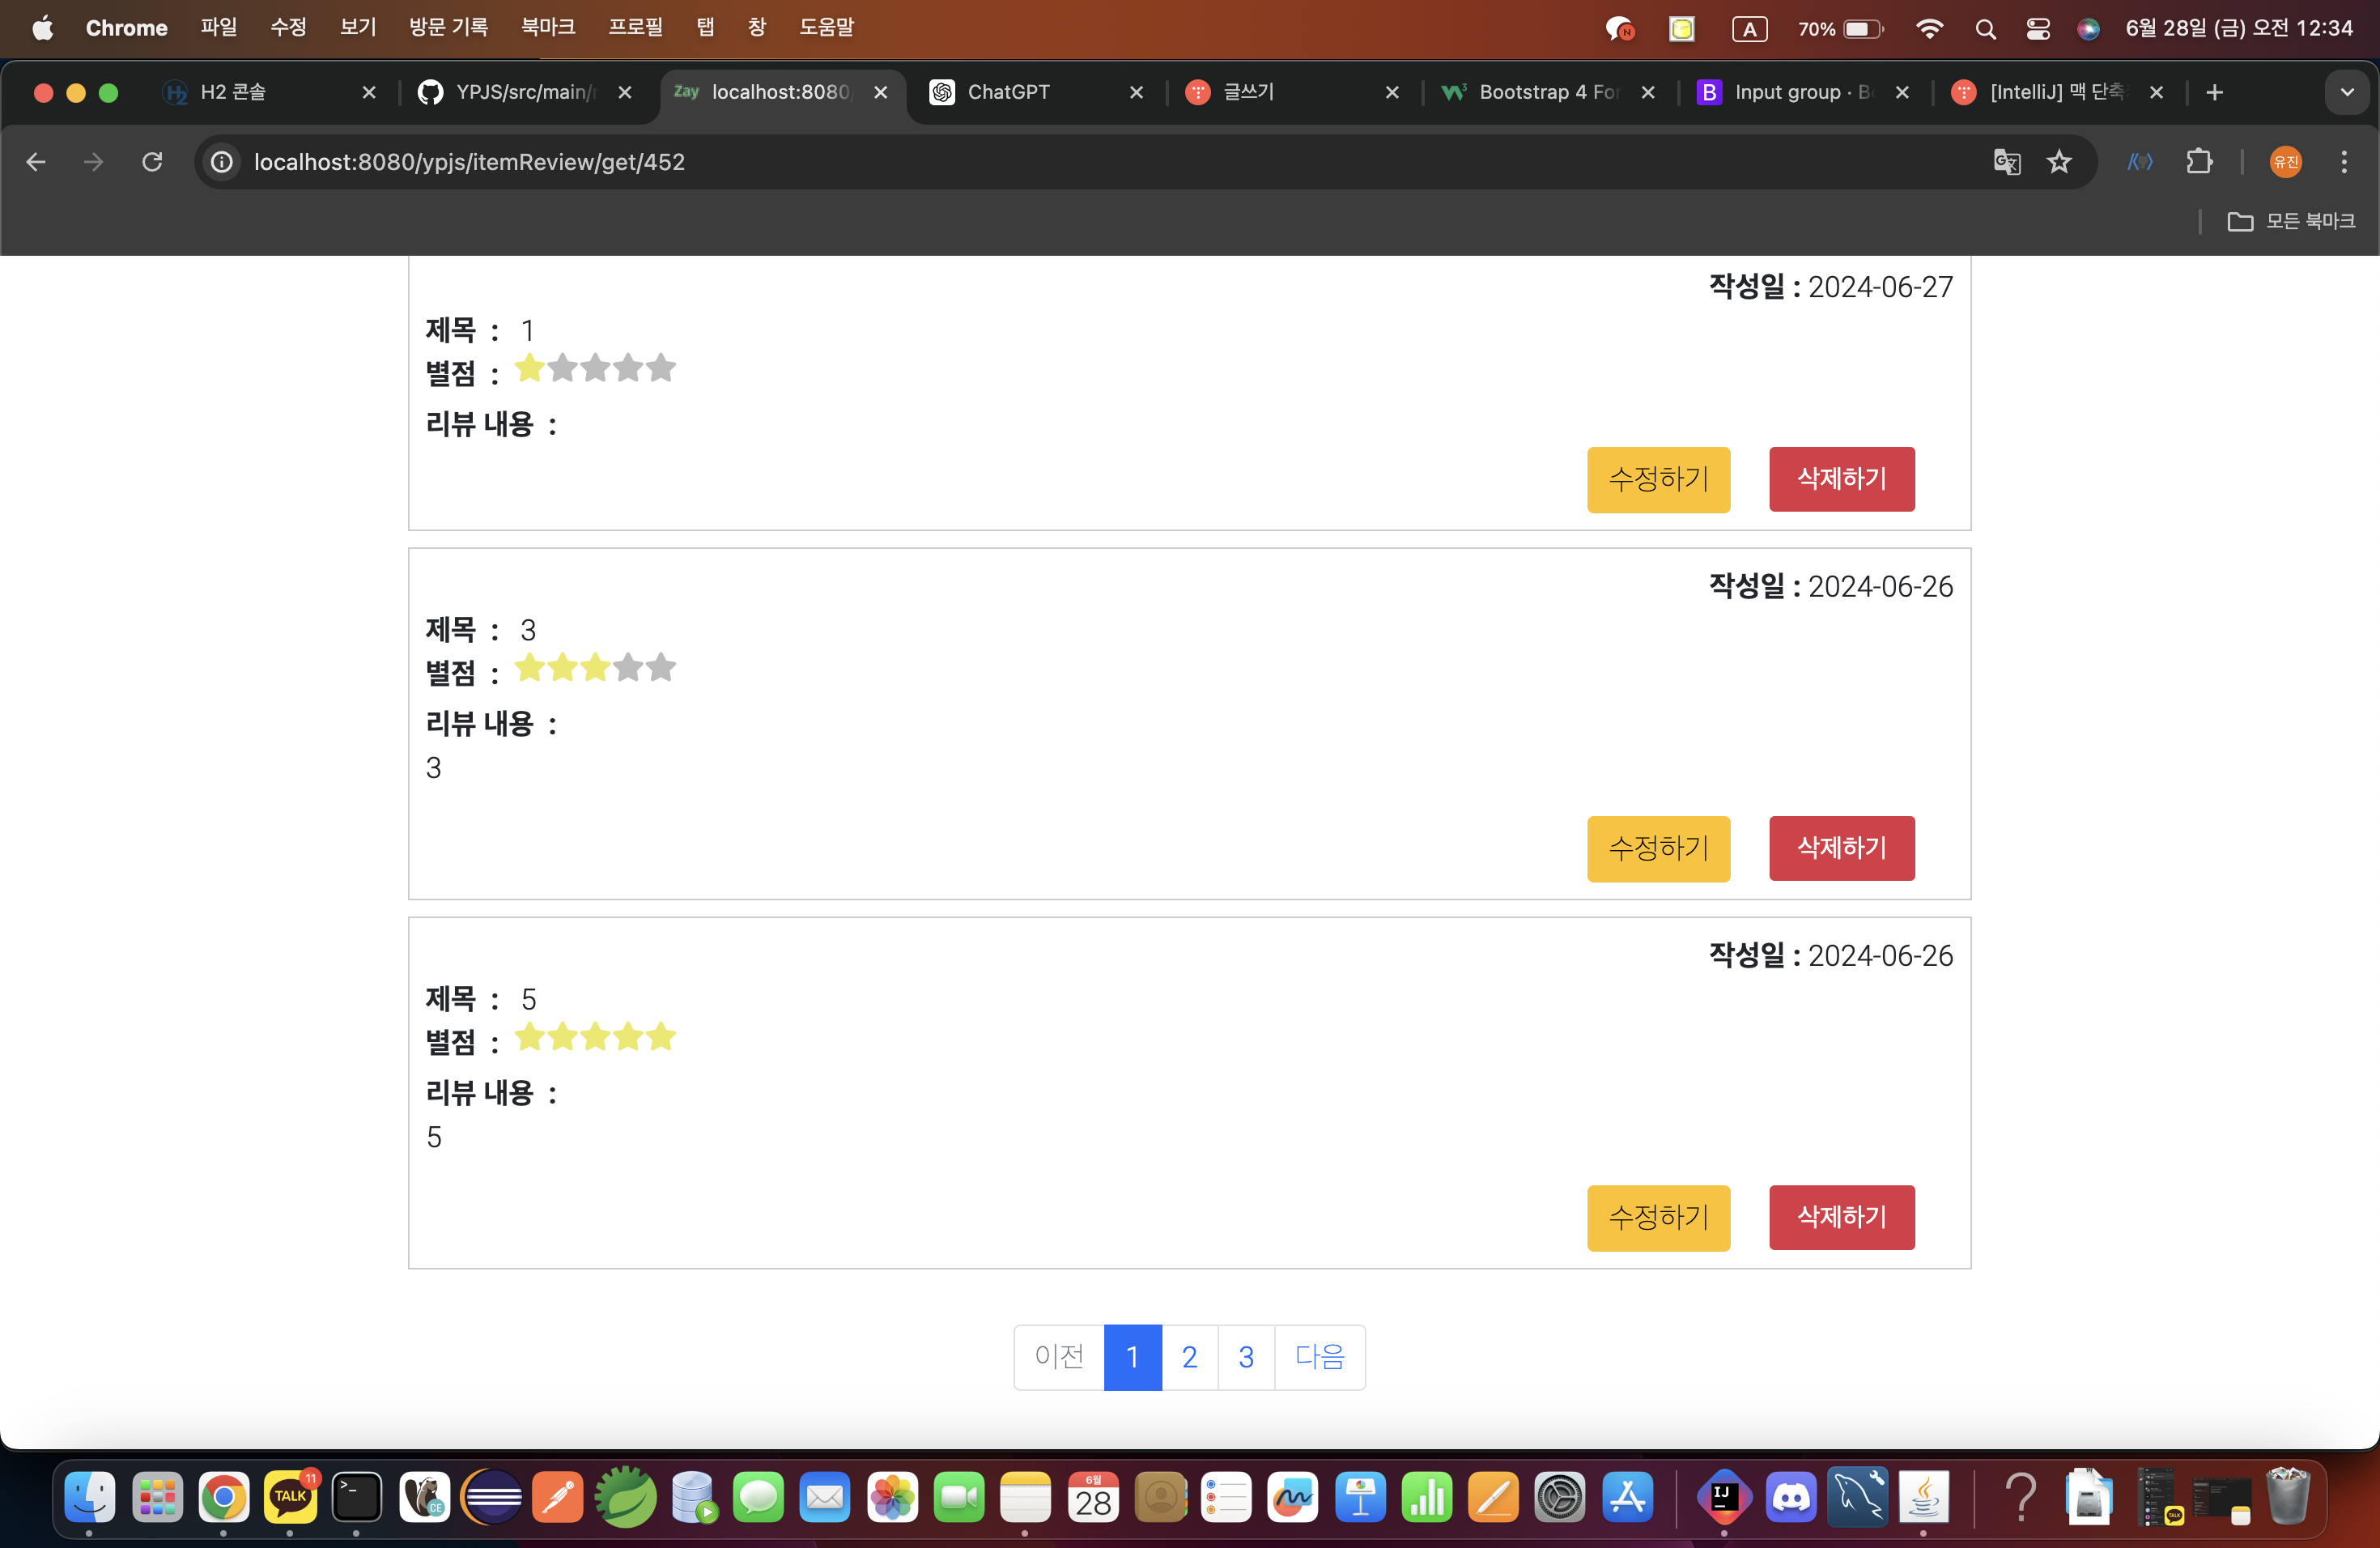Click the first star of review 1 rating
This screenshot has width=2380, height=1548.
pos(530,368)
